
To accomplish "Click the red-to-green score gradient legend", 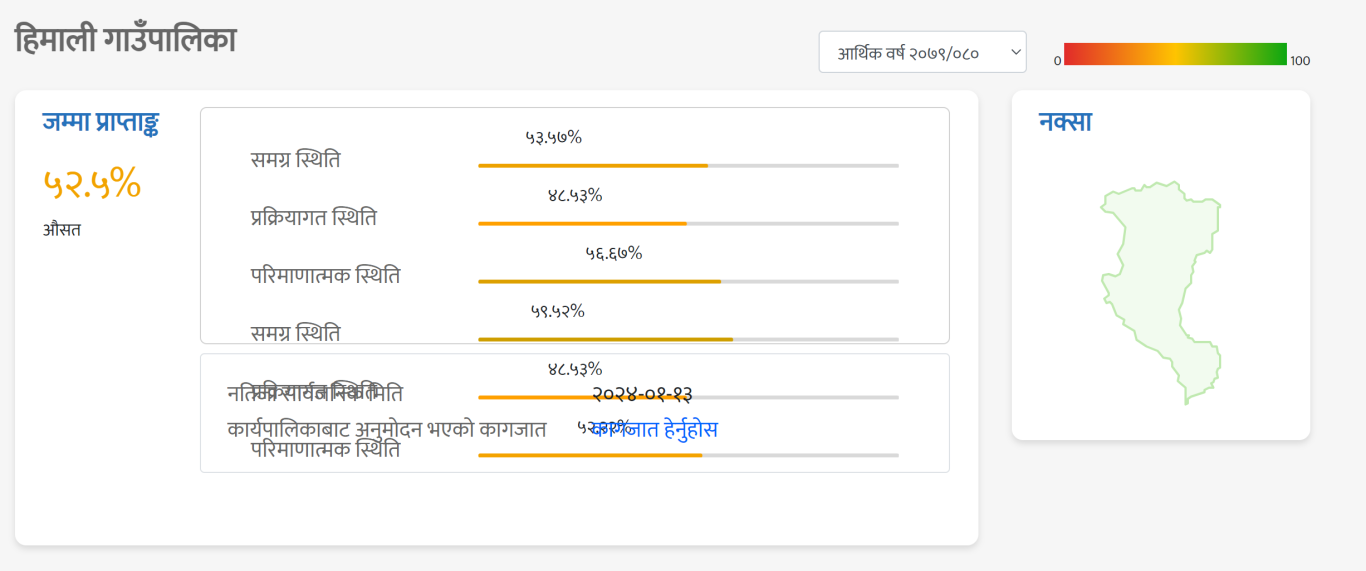I will point(1175,54).
